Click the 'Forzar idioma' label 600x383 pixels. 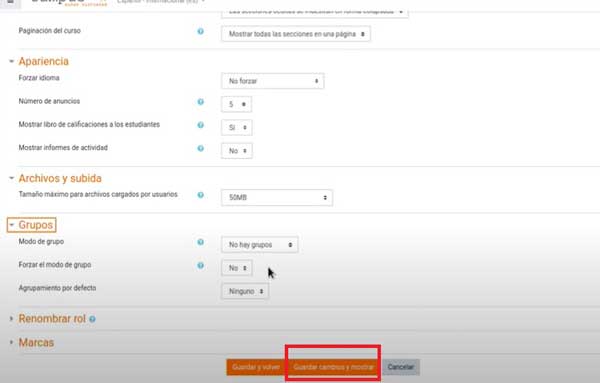click(x=39, y=78)
